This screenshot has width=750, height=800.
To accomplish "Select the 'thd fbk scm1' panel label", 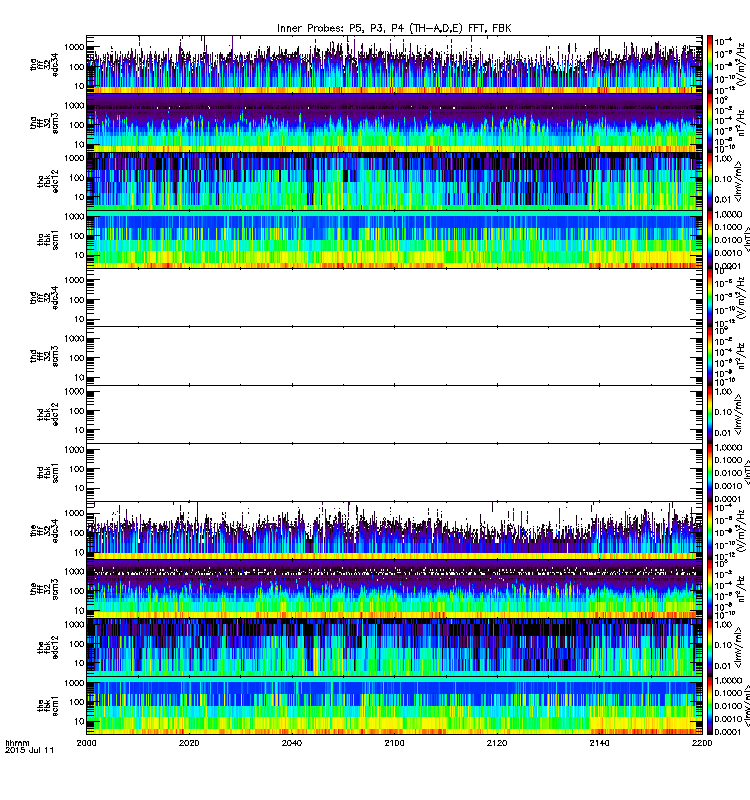I will [48, 472].
